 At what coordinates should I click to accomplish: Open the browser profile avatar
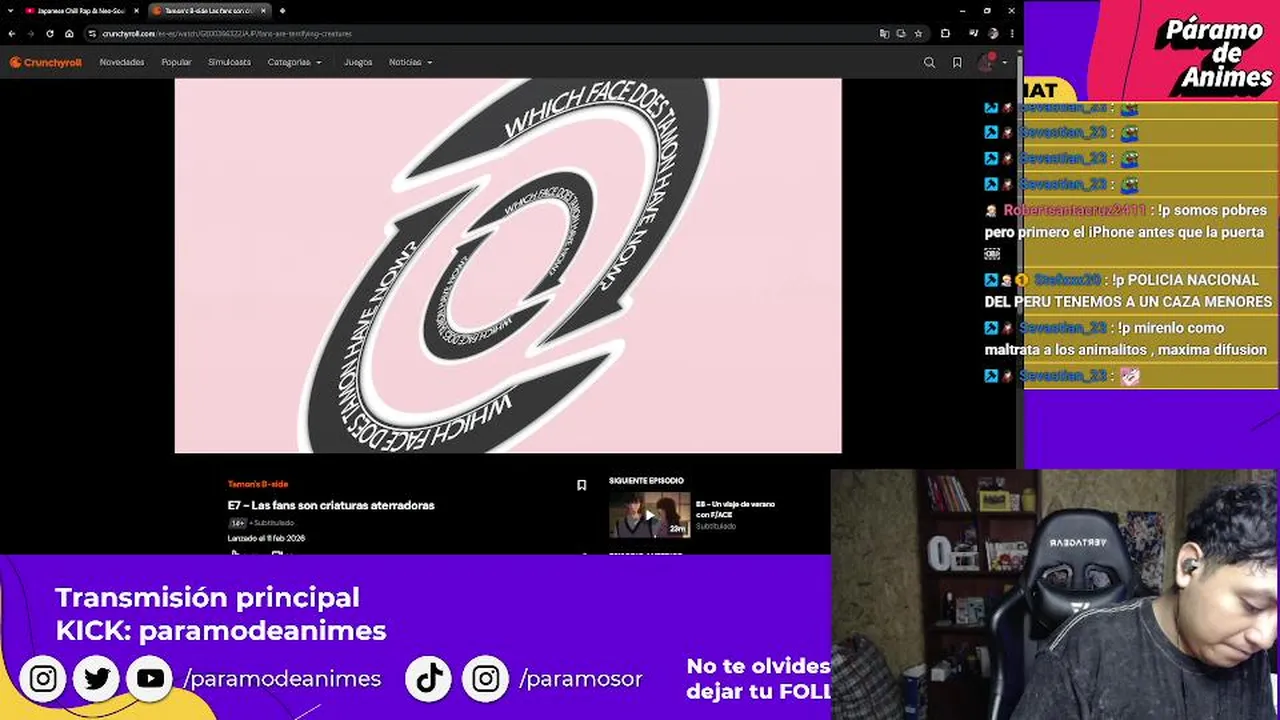(992, 33)
